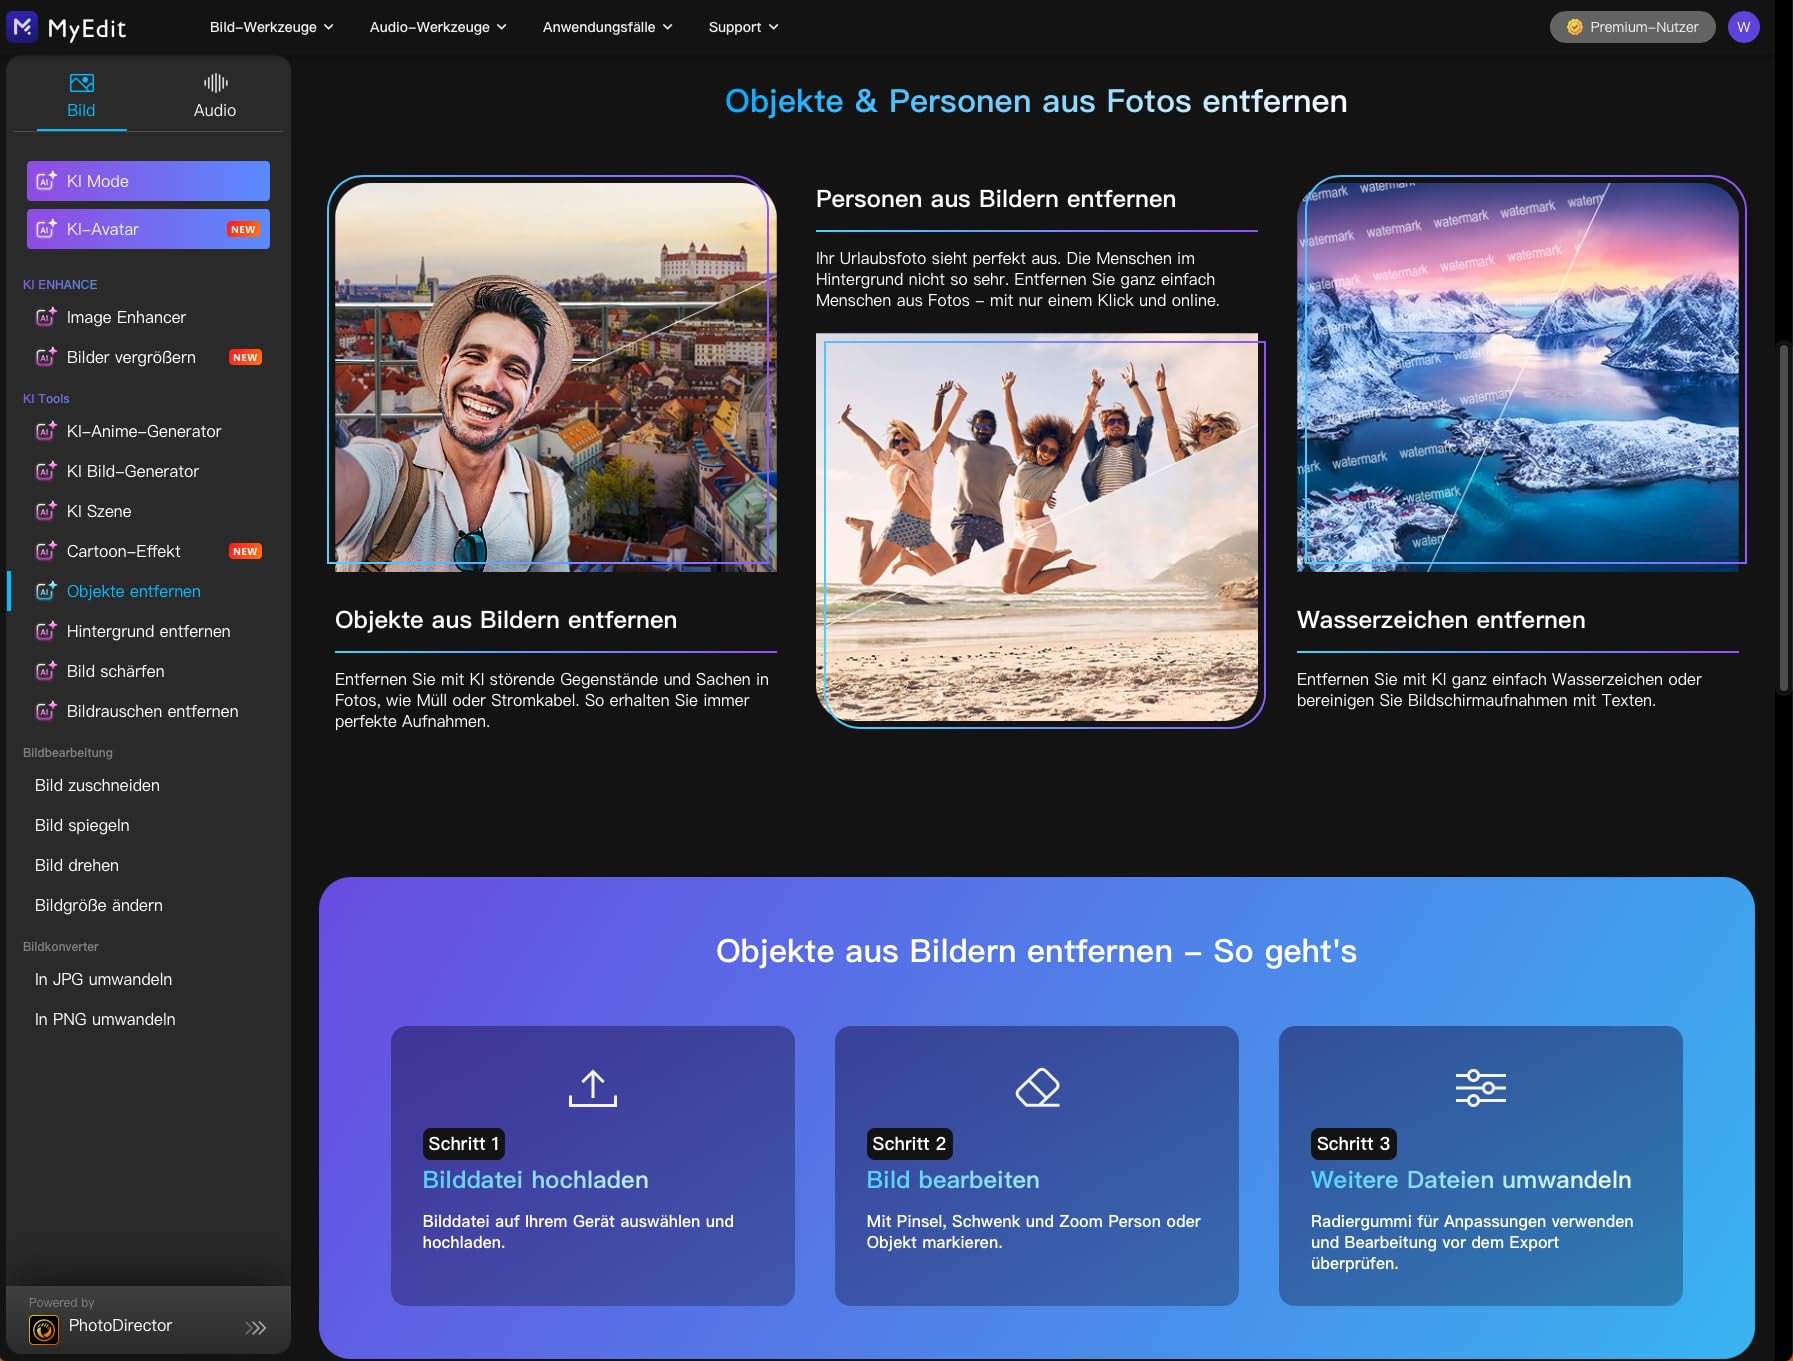Expand the Audio-Werkzeuge dropdown
Image resolution: width=1793 pixels, height=1361 pixels.
point(438,27)
